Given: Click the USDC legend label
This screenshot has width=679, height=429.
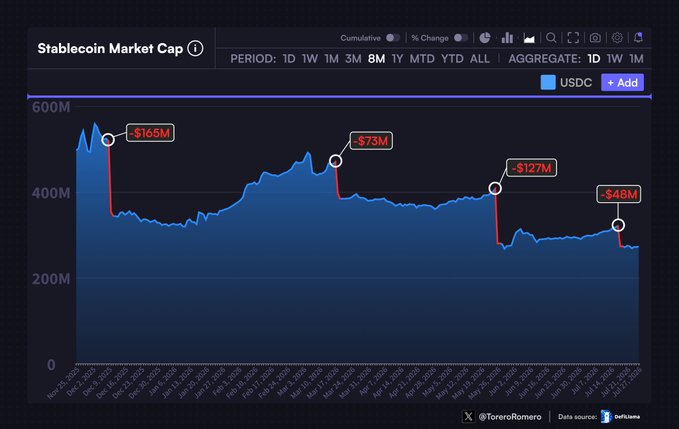Looking at the screenshot, I should tap(576, 83).
